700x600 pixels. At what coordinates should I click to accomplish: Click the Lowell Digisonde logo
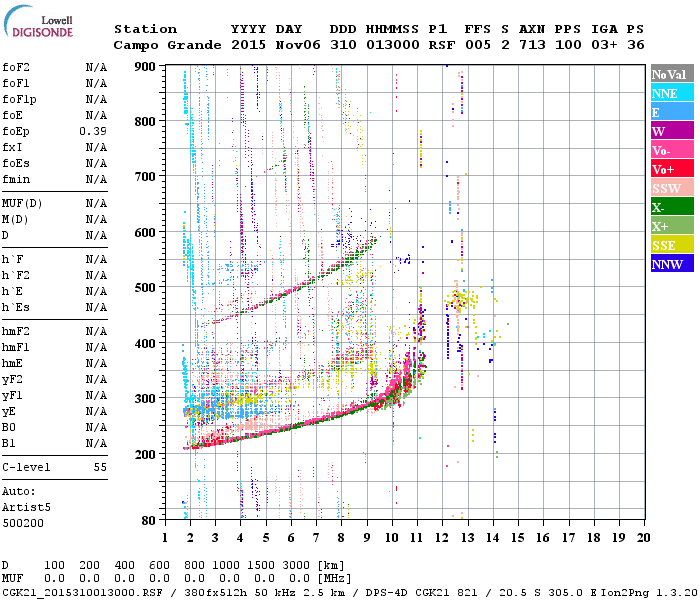(38, 22)
